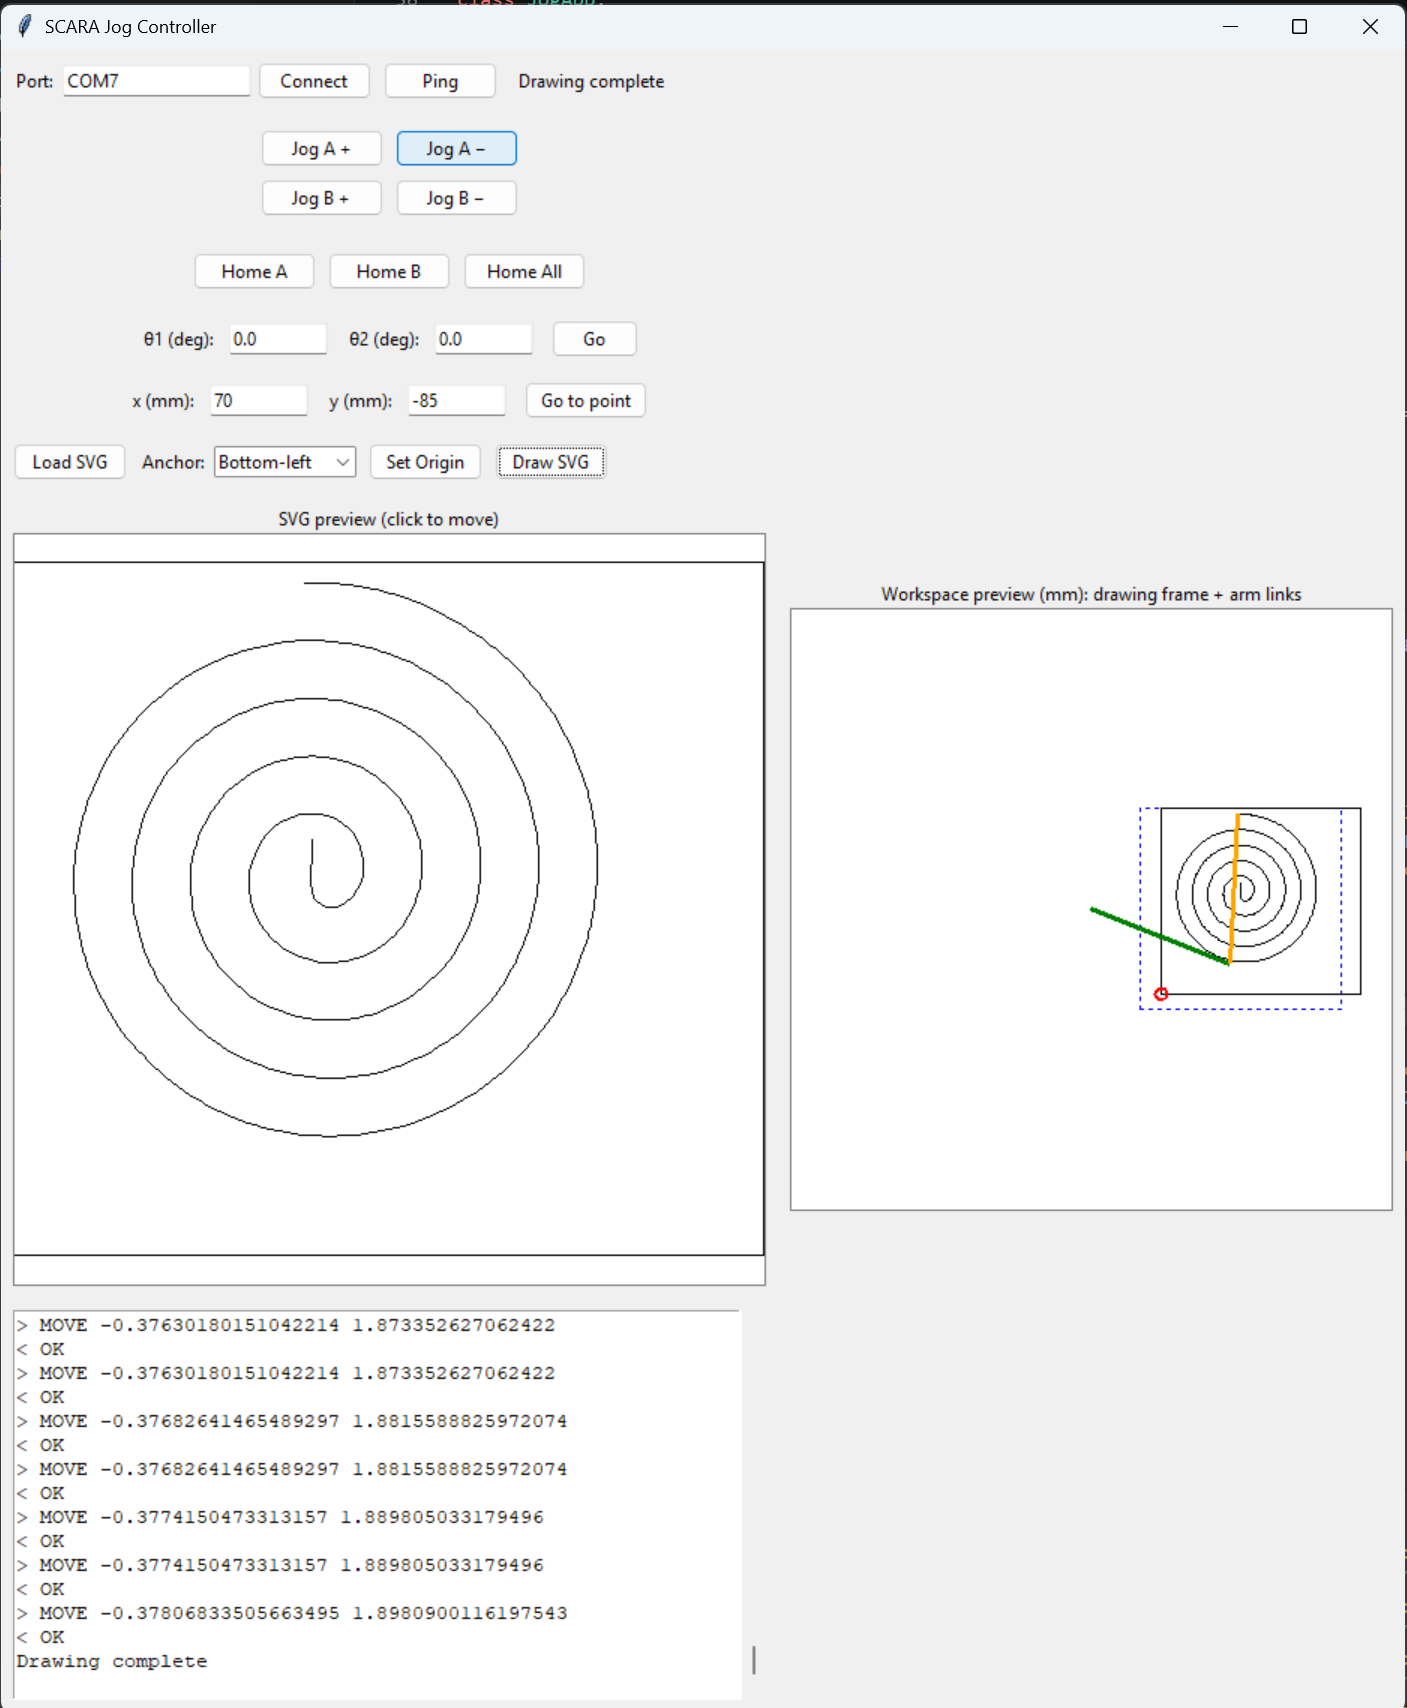
Task: Click the Load SVG button
Action: tap(70, 462)
